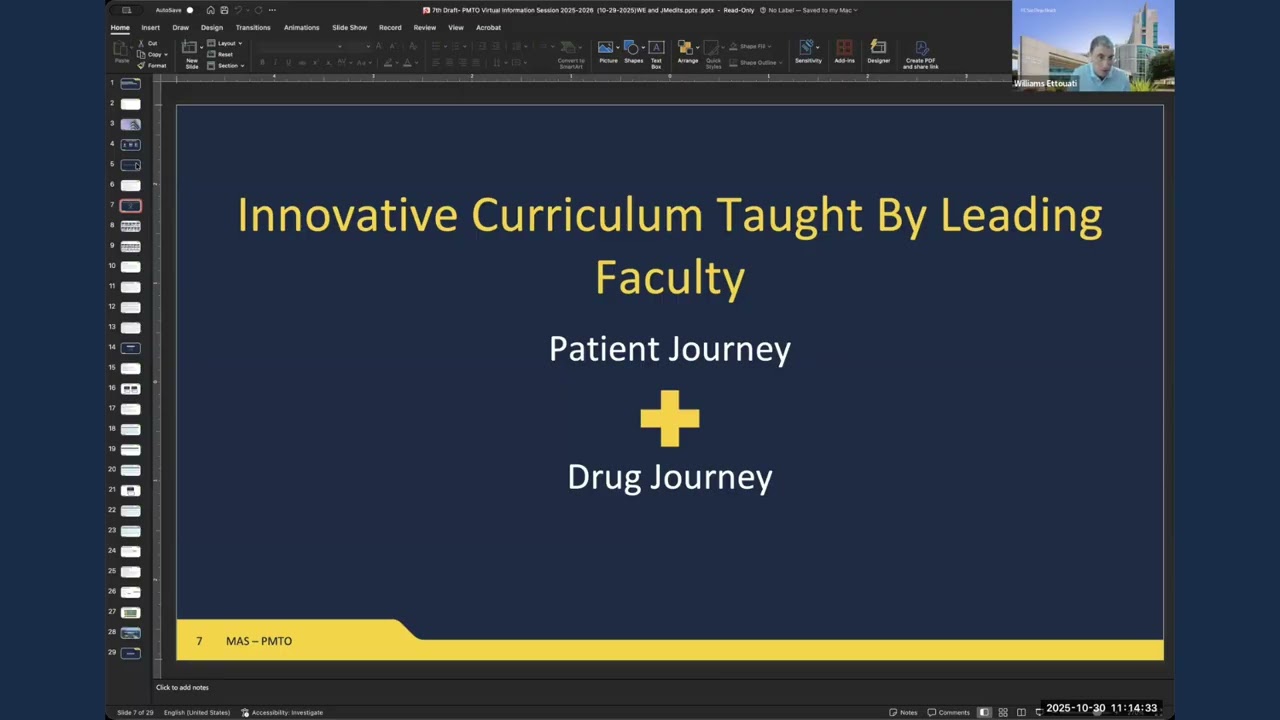Image resolution: width=1280 pixels, height=720 pixels.
Task: Toggle the Comments pane in status bar
Action: 949,712
